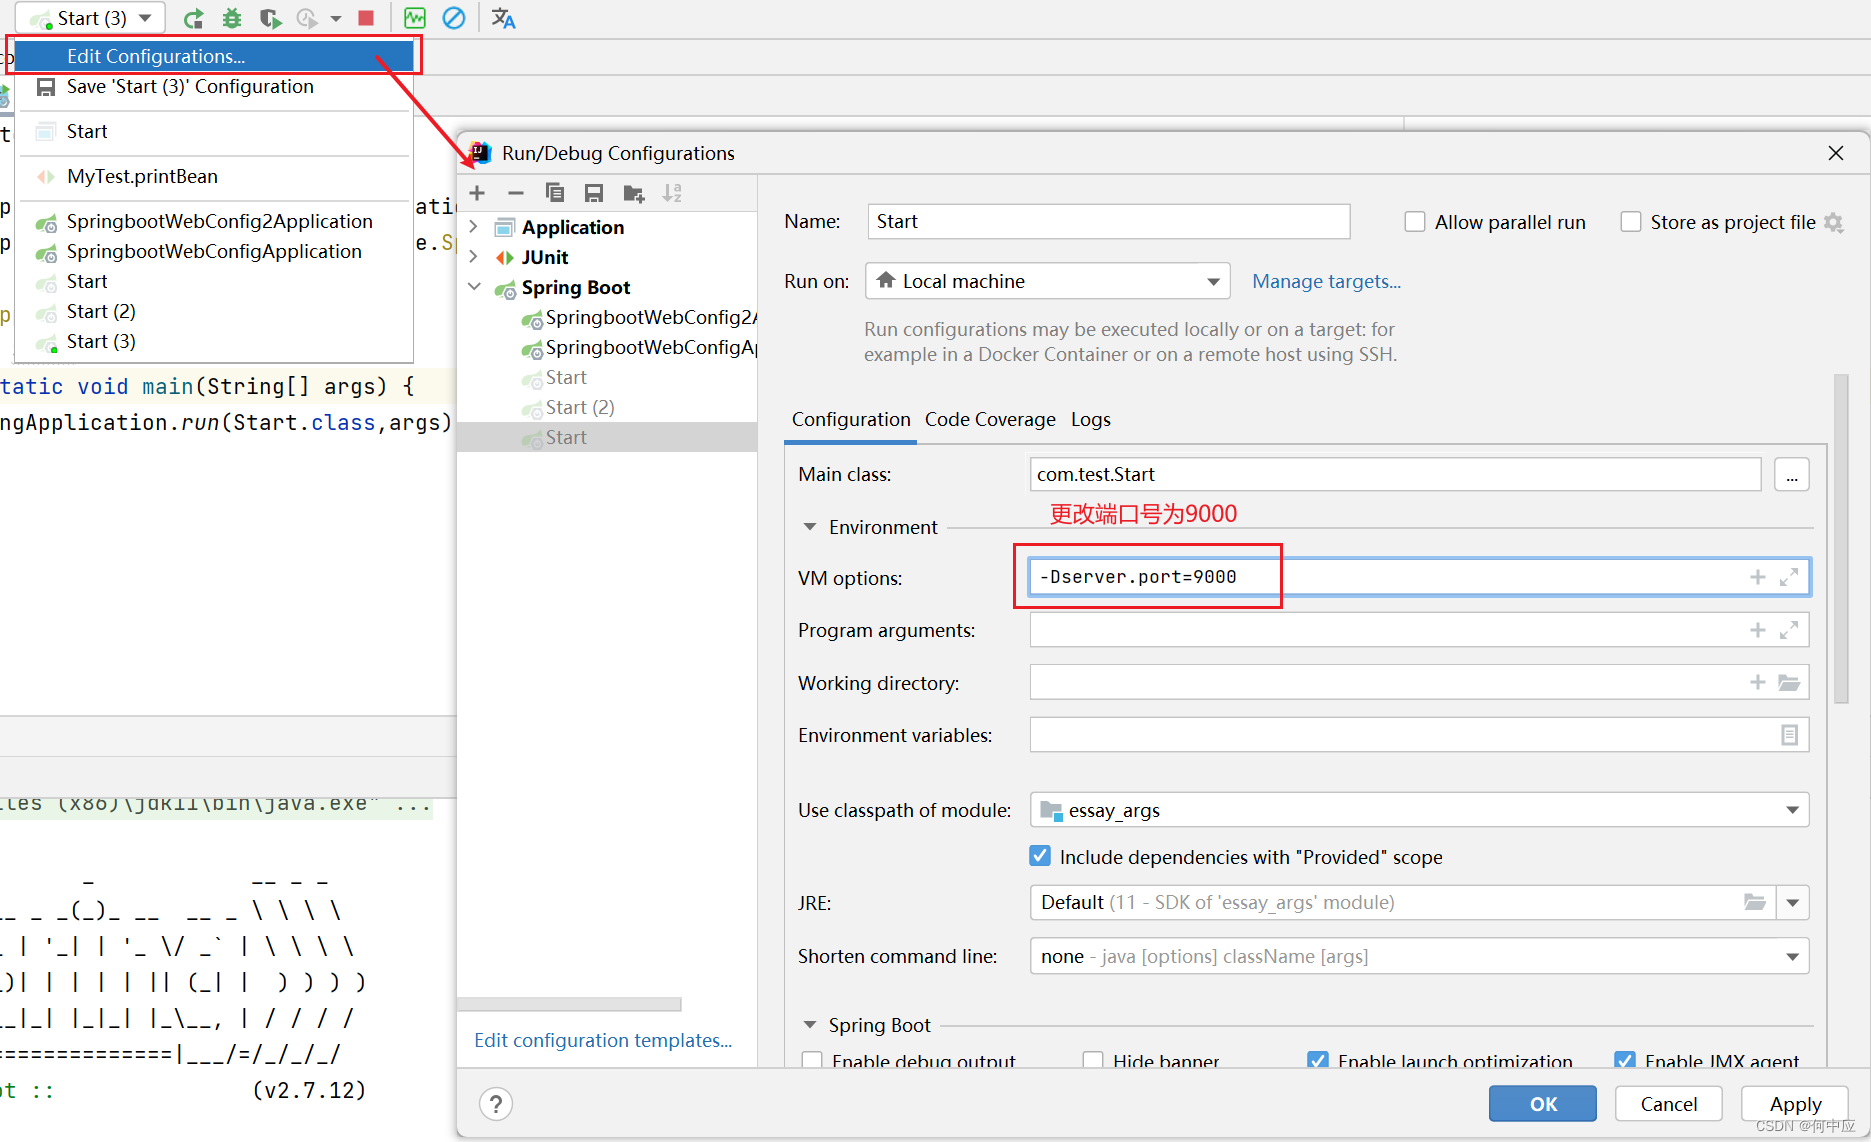Add a new configuration with plus icon
The width and height of the screenshot is (1871, 1142).
(477, 193)
